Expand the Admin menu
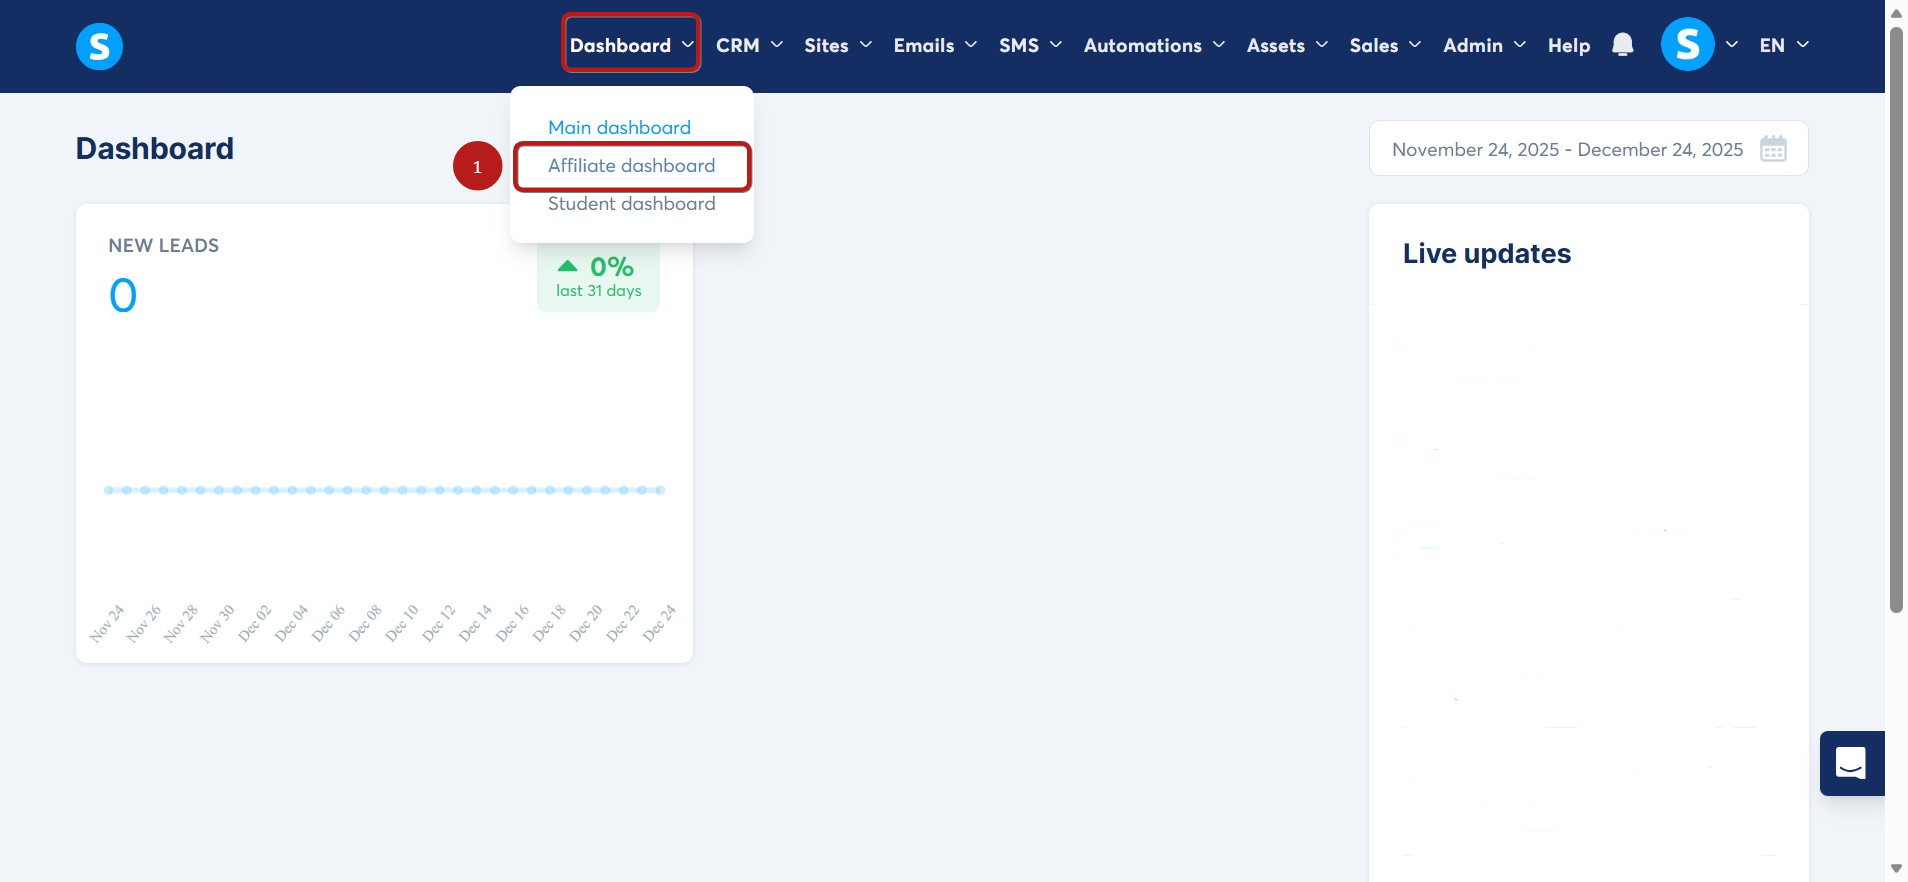The image size is (1908, 882). 1484,45
